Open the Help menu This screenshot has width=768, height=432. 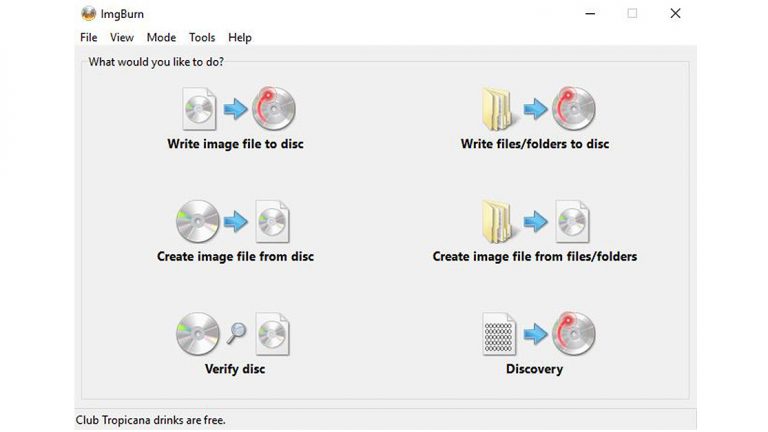[x=240, y=38]
